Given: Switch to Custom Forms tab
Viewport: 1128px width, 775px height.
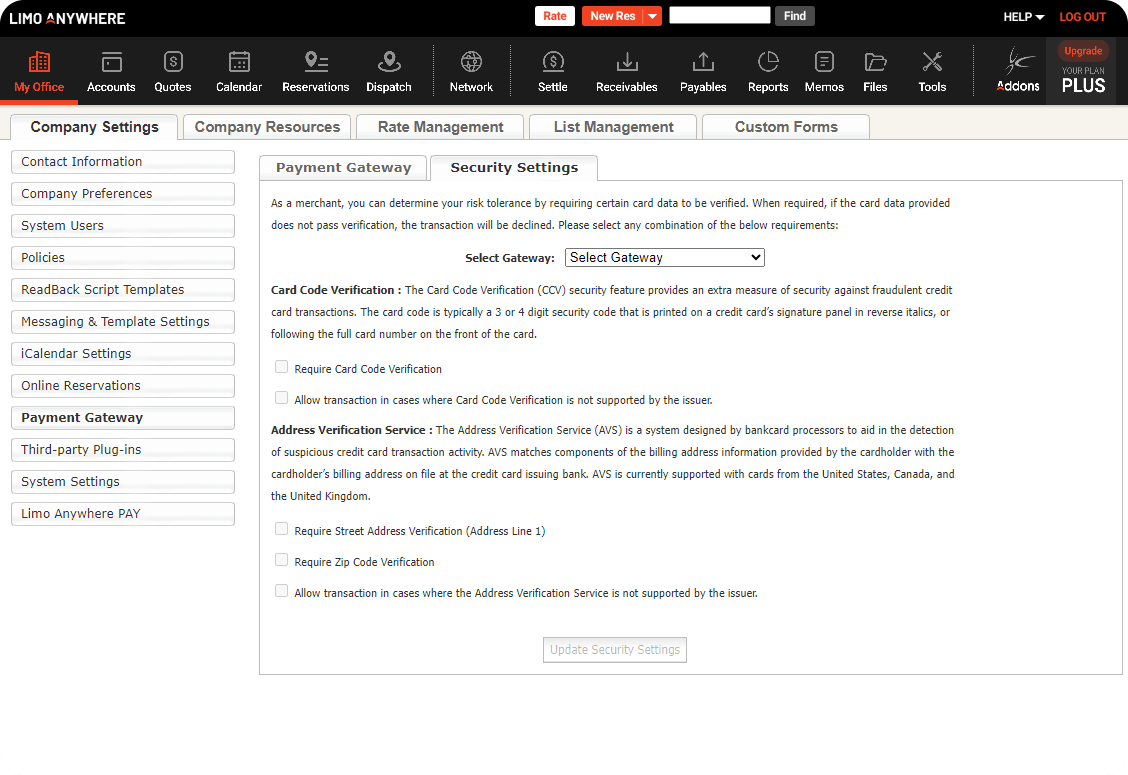Looking at the screenshot, I should pos(786,127).
